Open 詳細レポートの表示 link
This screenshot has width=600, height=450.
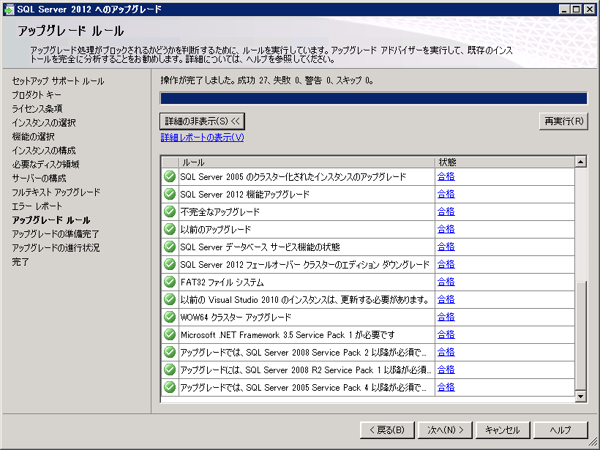click(202, 137)
